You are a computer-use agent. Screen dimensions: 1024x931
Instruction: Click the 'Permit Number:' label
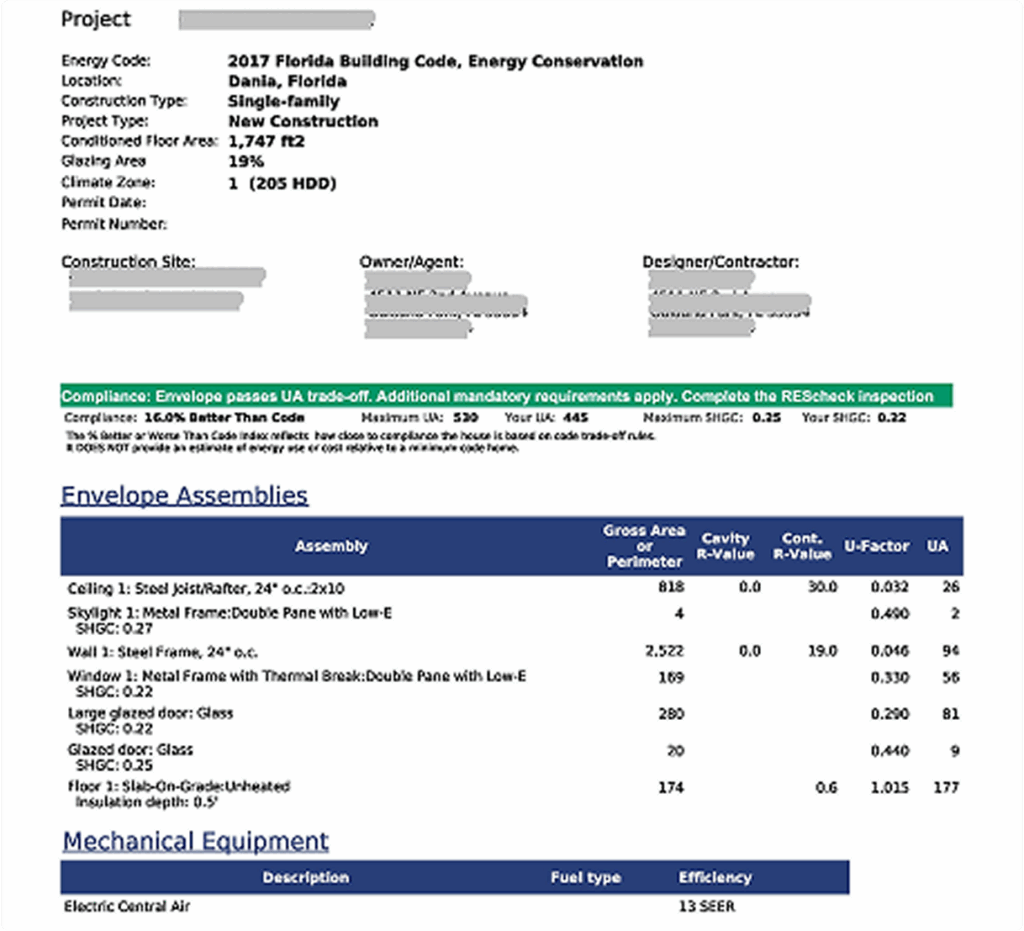pos(114,224)
